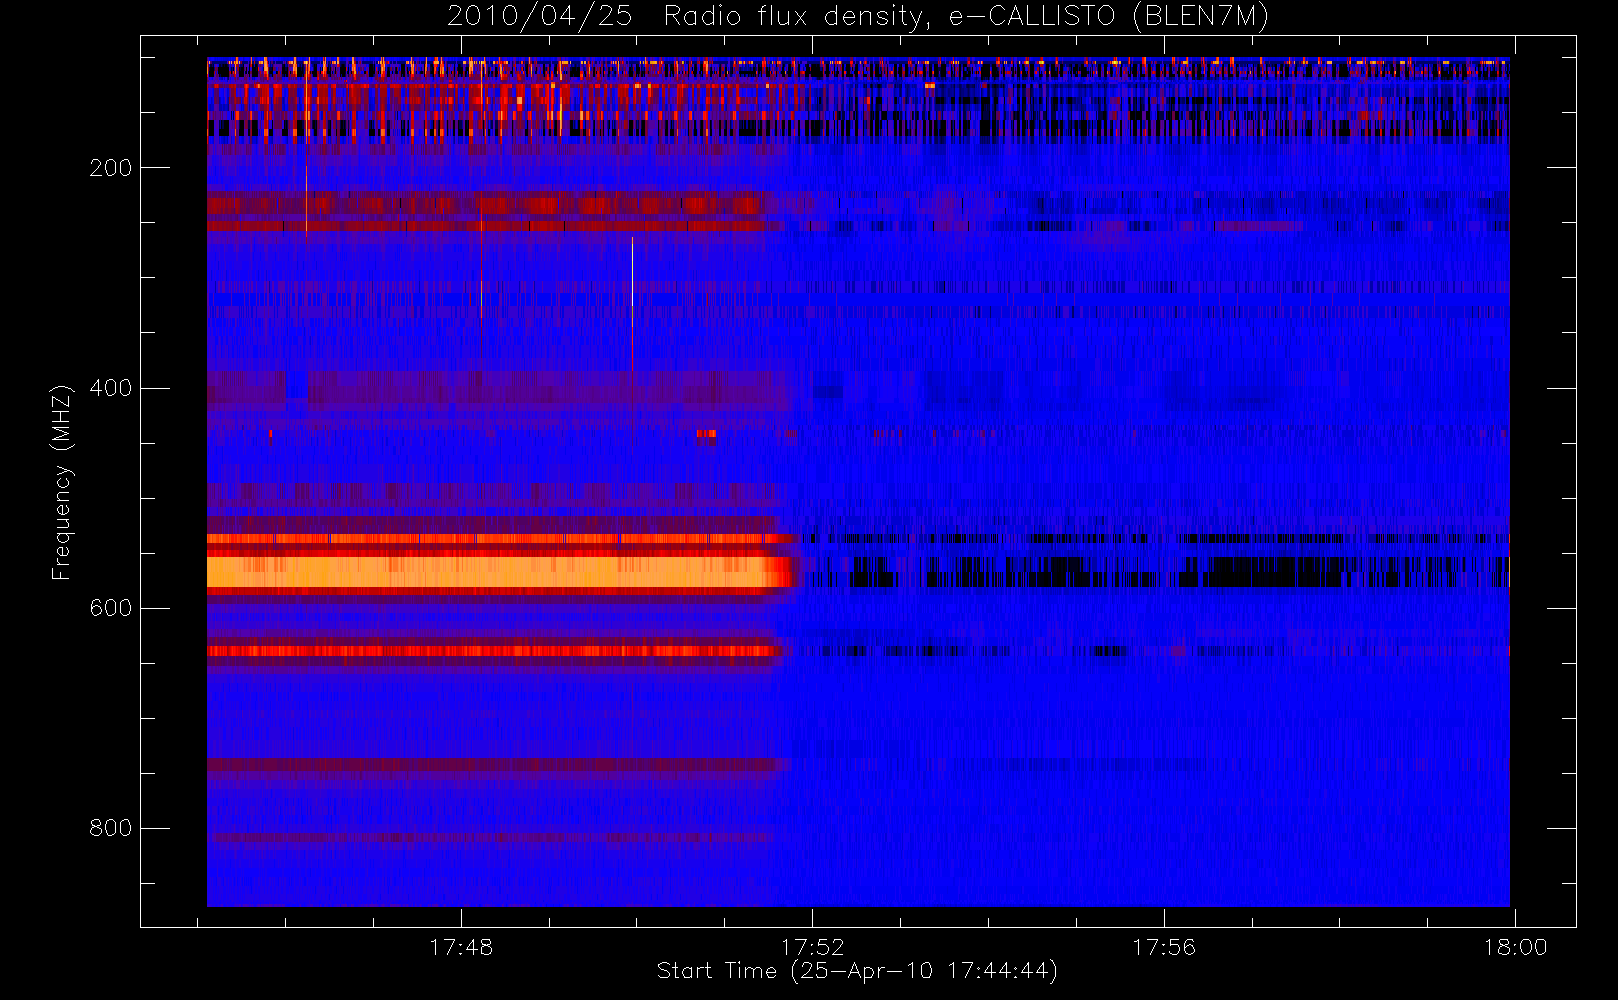1618x1000 pixels.
Task: Click the red emission band near 640 MHz
Action: (493, 651)
